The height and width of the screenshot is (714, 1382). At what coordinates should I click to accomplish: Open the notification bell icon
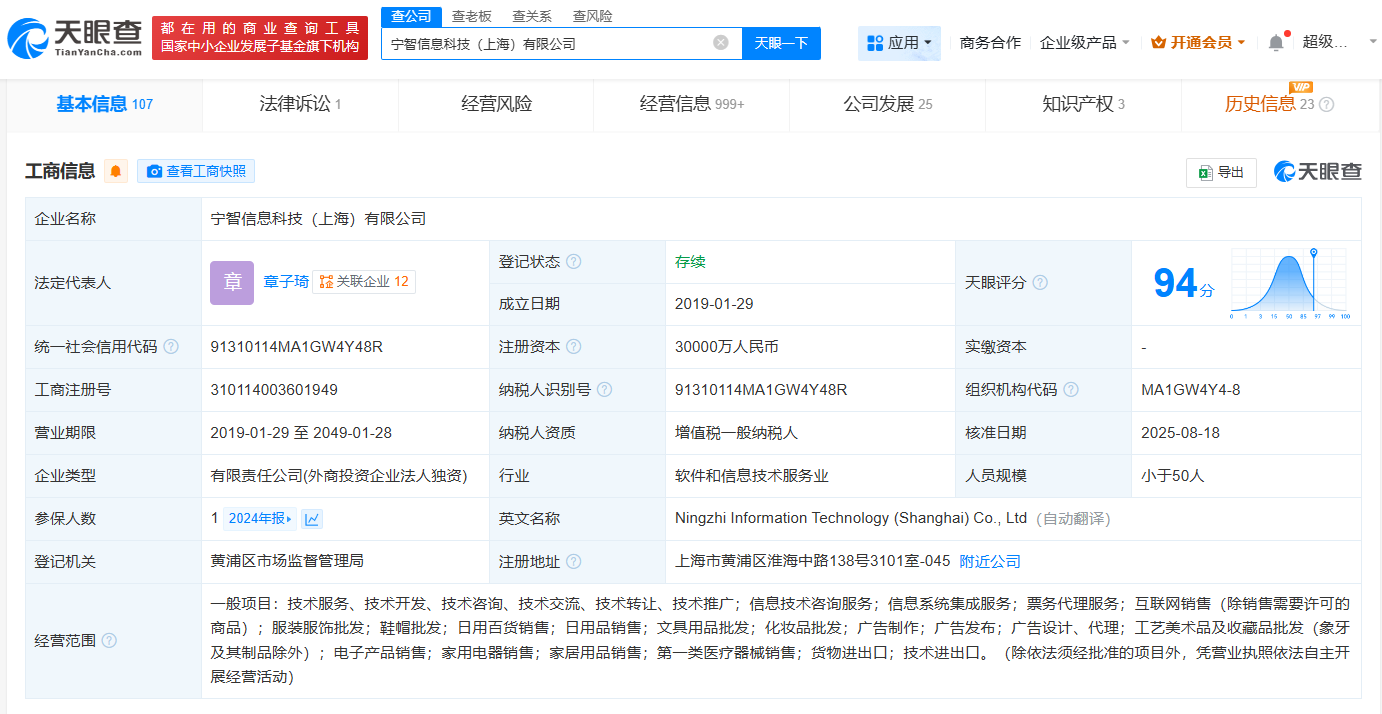(x=1274, y=42)
